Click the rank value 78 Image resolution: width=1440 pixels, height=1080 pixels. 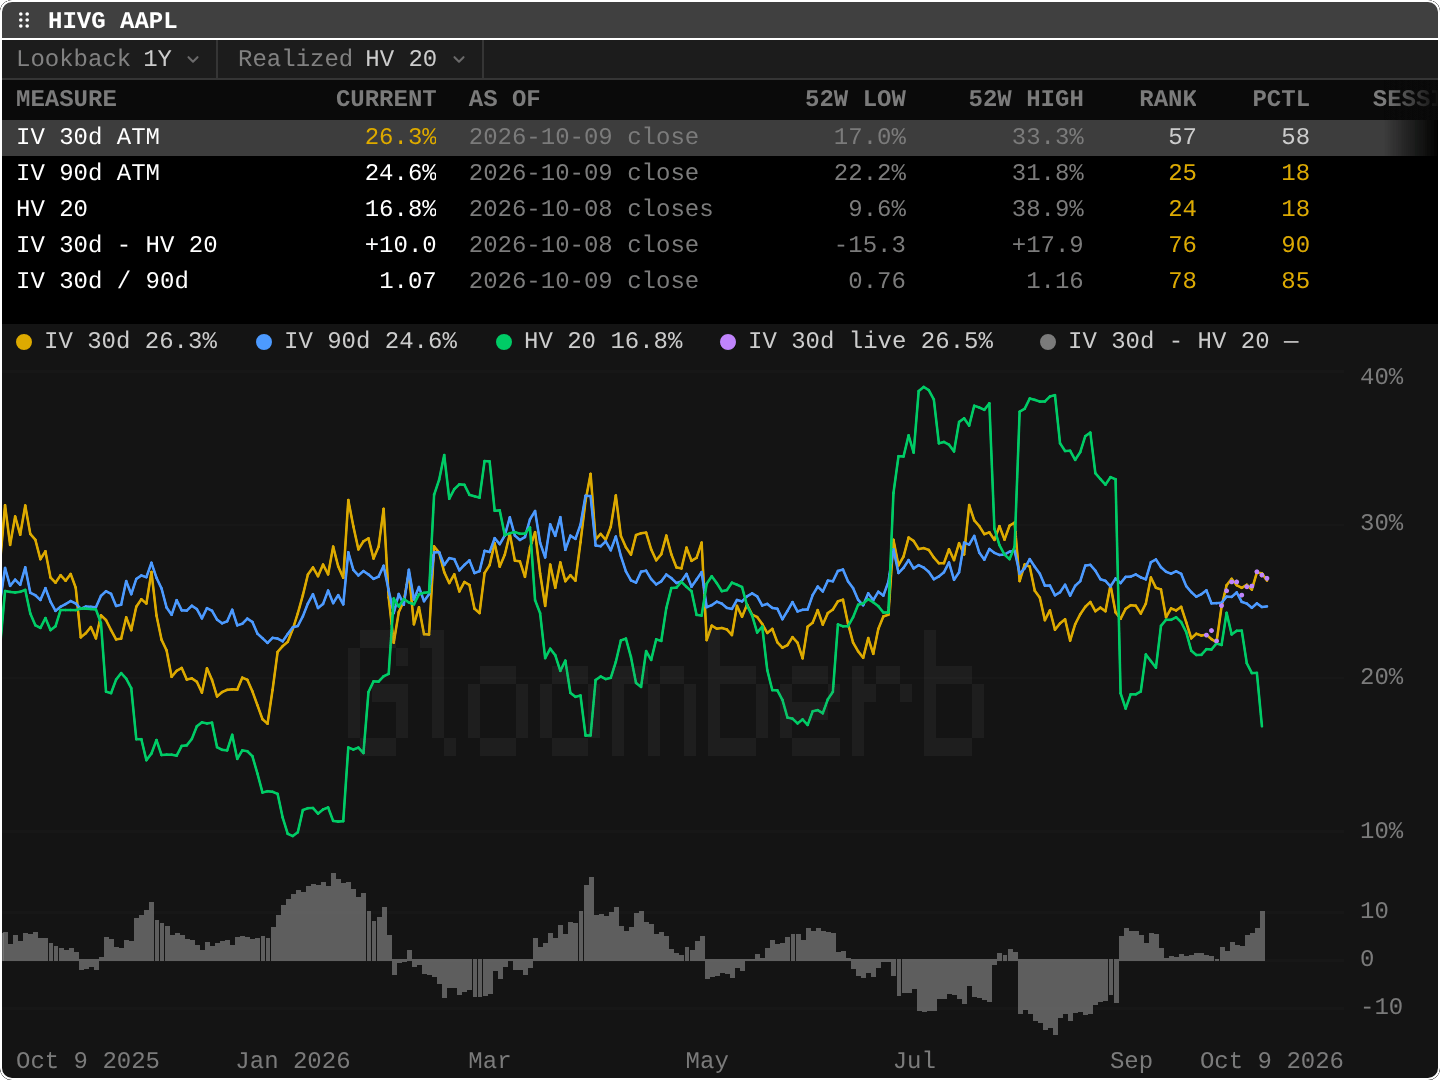(1183, 281)
